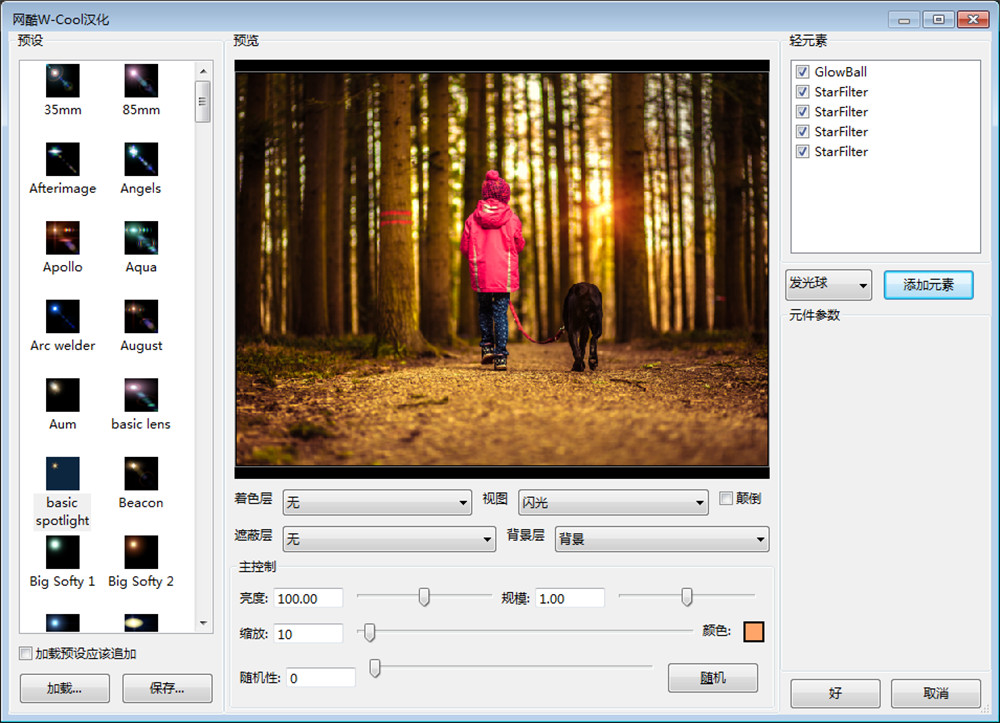
Task: Select the Angels flare preset
Action: (141, 159)
